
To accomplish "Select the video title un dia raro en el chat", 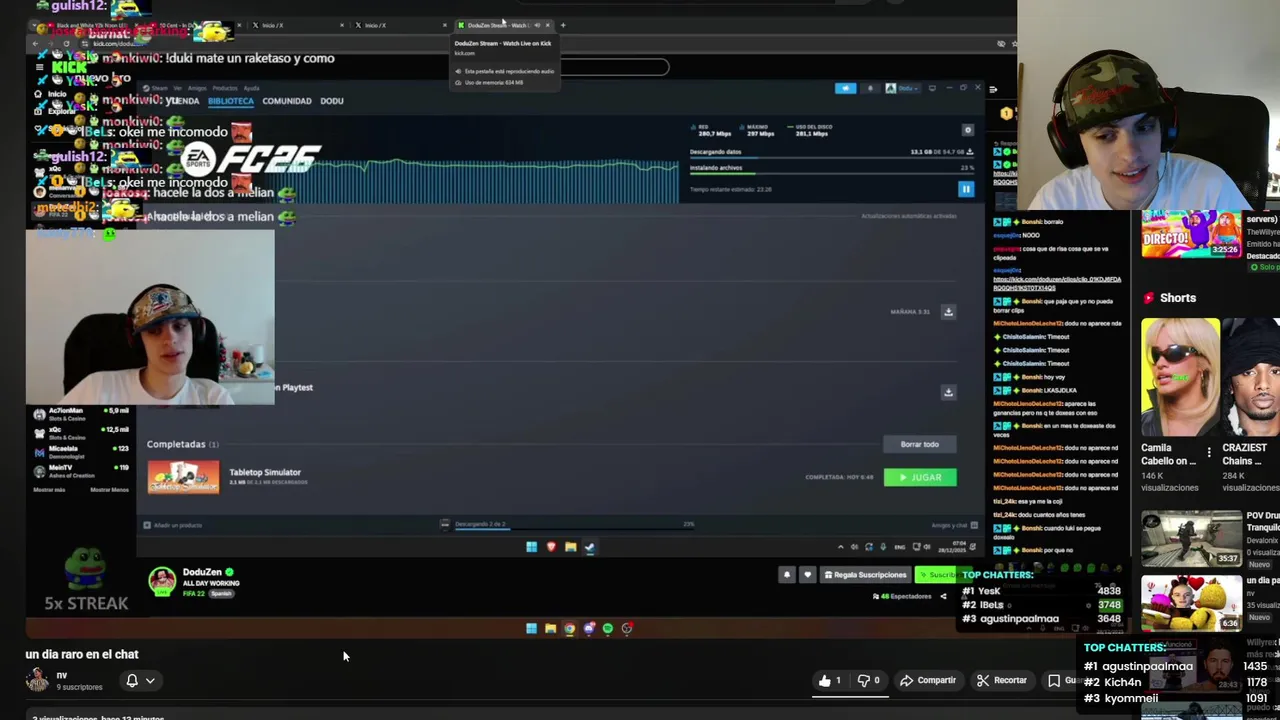I will click(x=82, y=654).
